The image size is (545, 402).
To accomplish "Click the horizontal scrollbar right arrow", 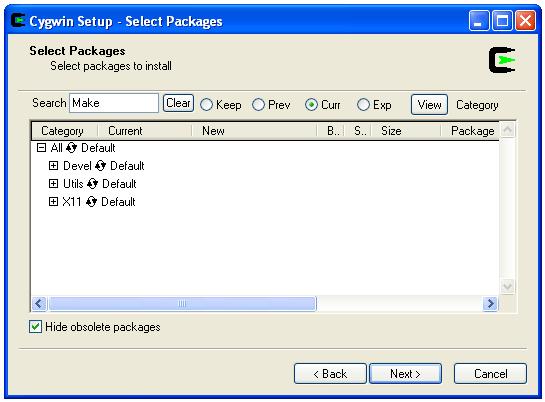I will (x=490, y=304).
